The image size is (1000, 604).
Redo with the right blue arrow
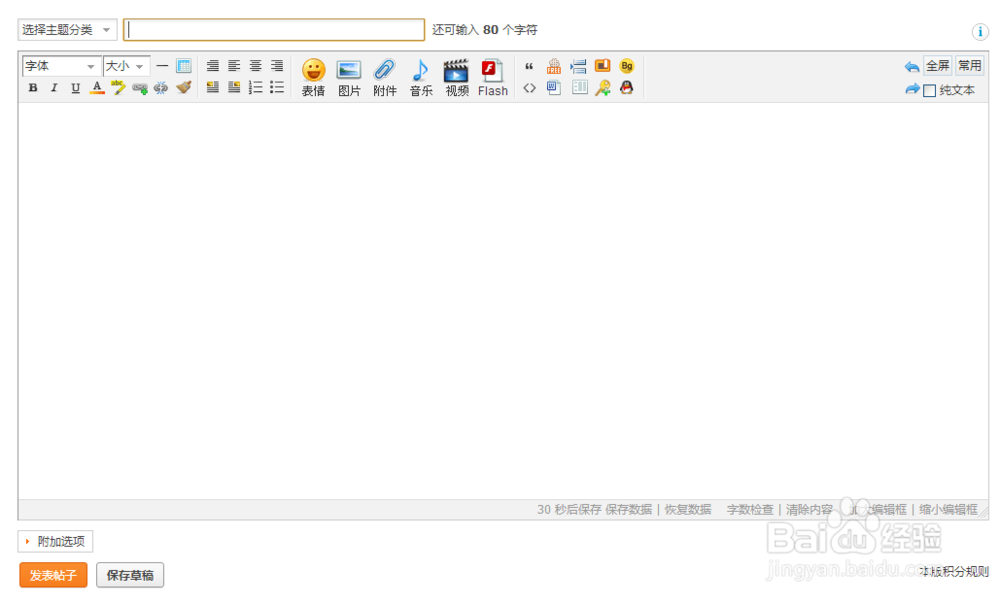(913, 89)
